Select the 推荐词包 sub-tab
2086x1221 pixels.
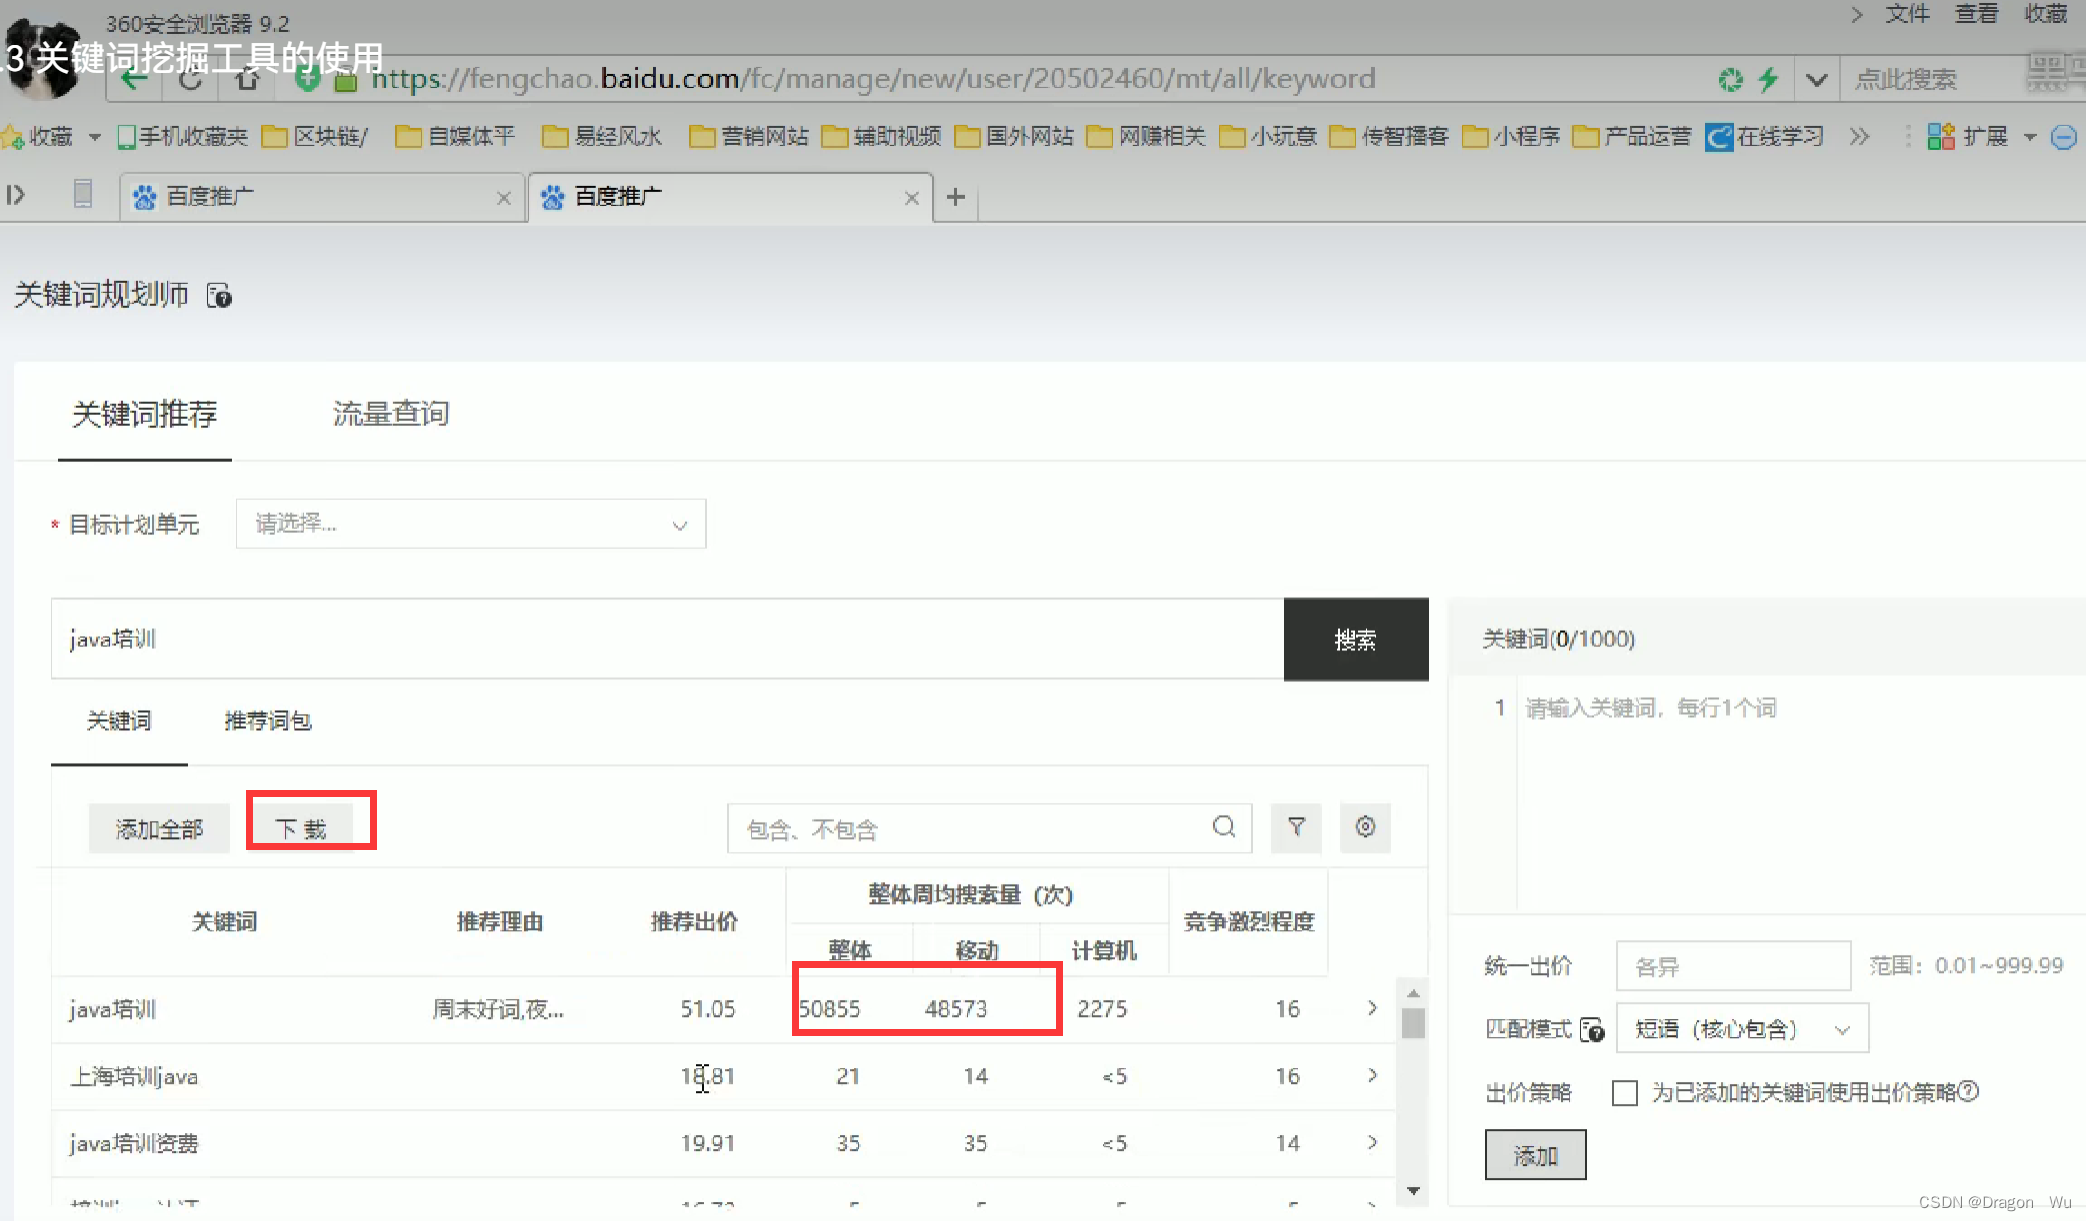[268, 721]
